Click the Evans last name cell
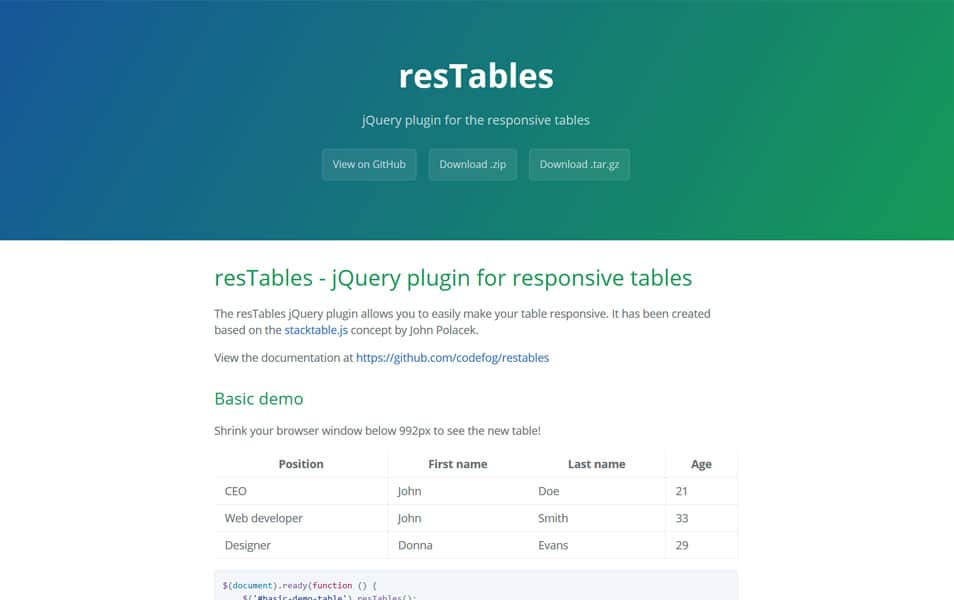 tap(553, 545)
